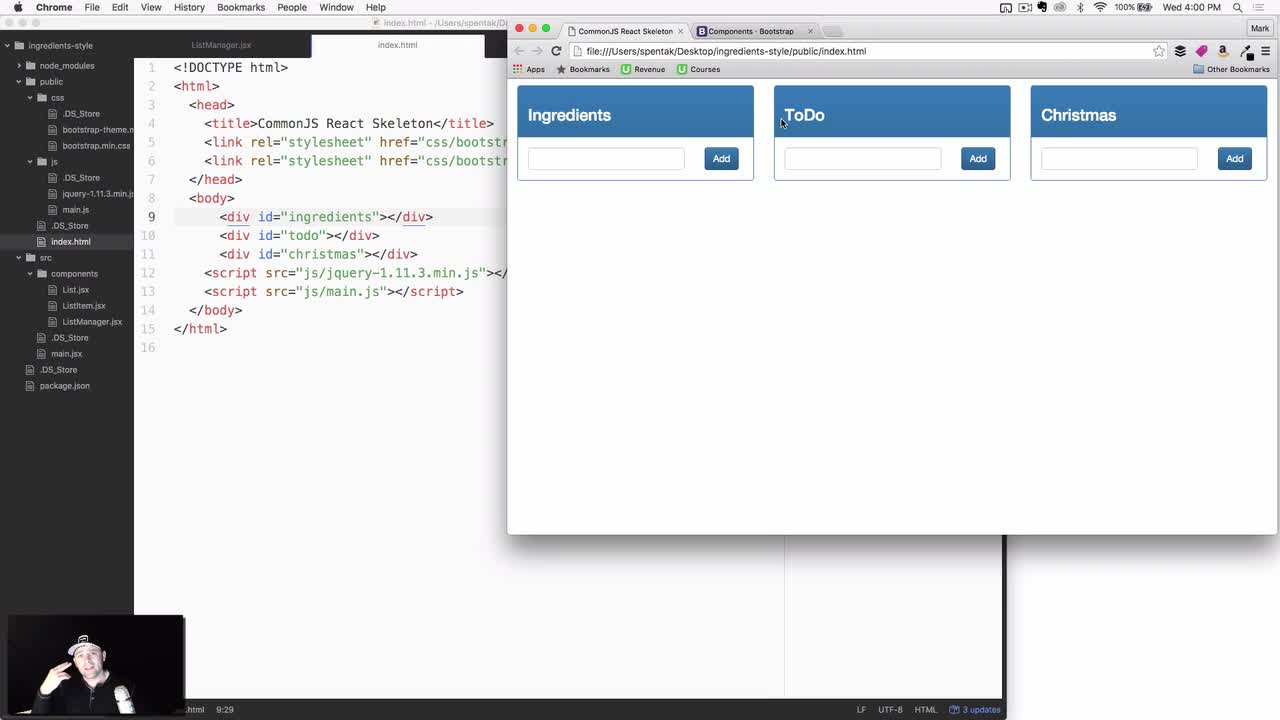Collapse the src folder
Viewport: 1280px width, 720px height.
tap(18, 257)
